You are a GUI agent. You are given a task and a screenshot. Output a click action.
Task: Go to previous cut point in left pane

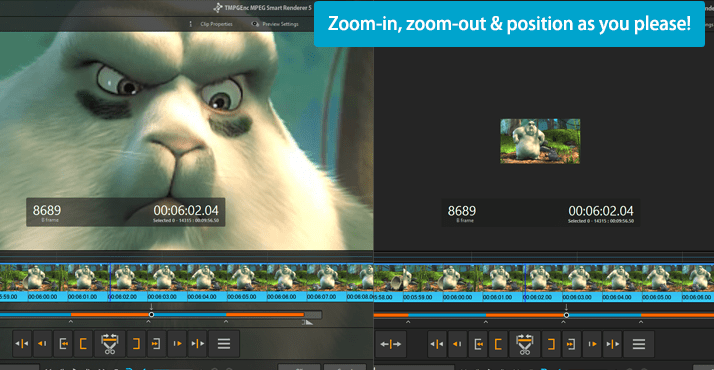click(x=21, y=344)
